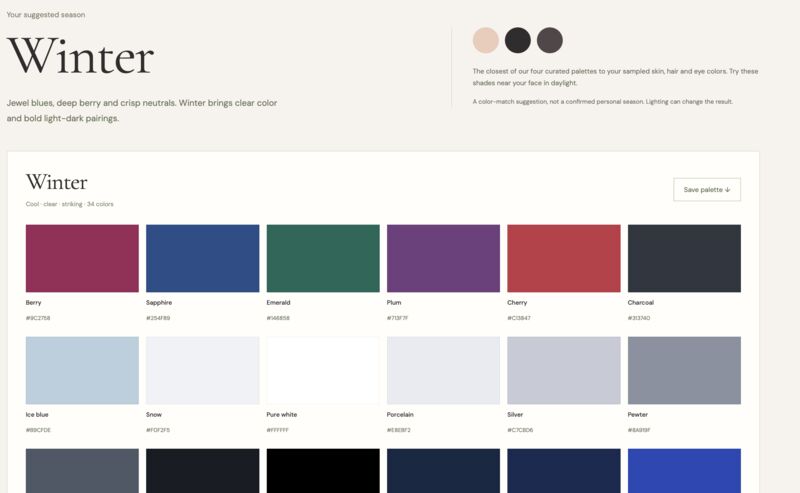Click the sampled skin tone circle
This screenshot has height=493, width=800.
click(x=486, y=40)
